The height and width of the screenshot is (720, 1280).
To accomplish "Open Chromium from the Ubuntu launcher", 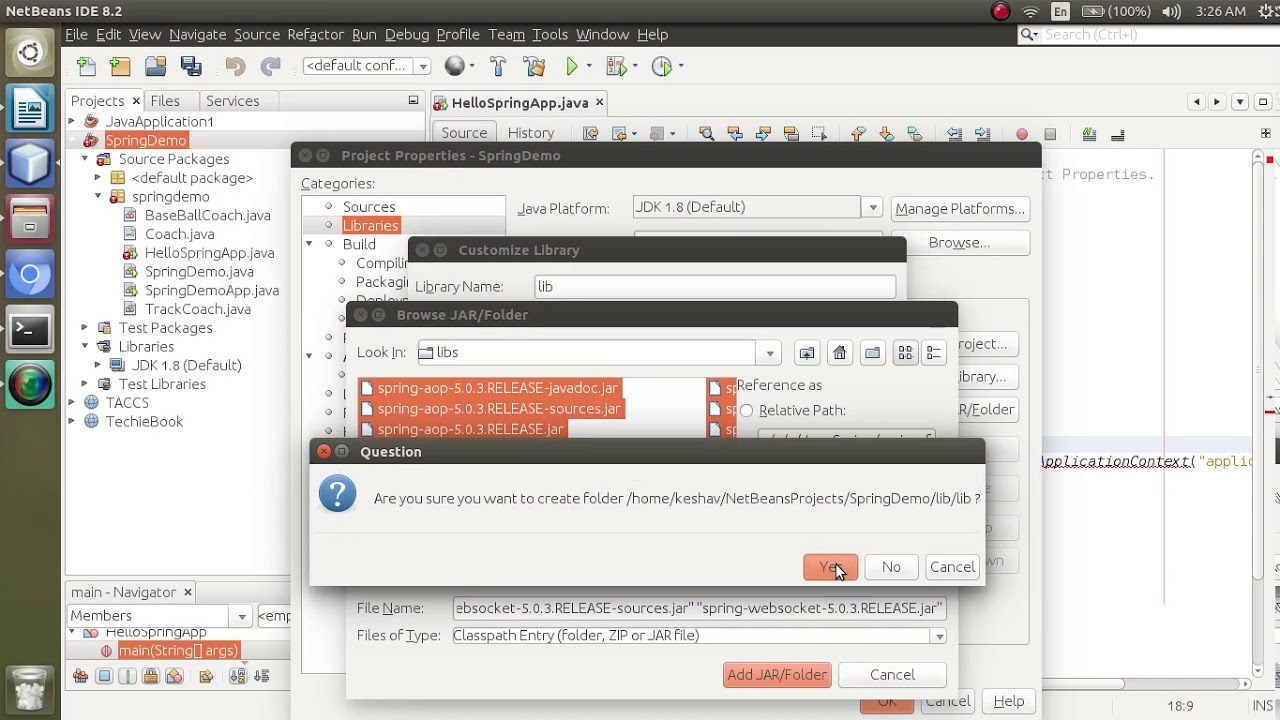I will click(x=29, y=275).
